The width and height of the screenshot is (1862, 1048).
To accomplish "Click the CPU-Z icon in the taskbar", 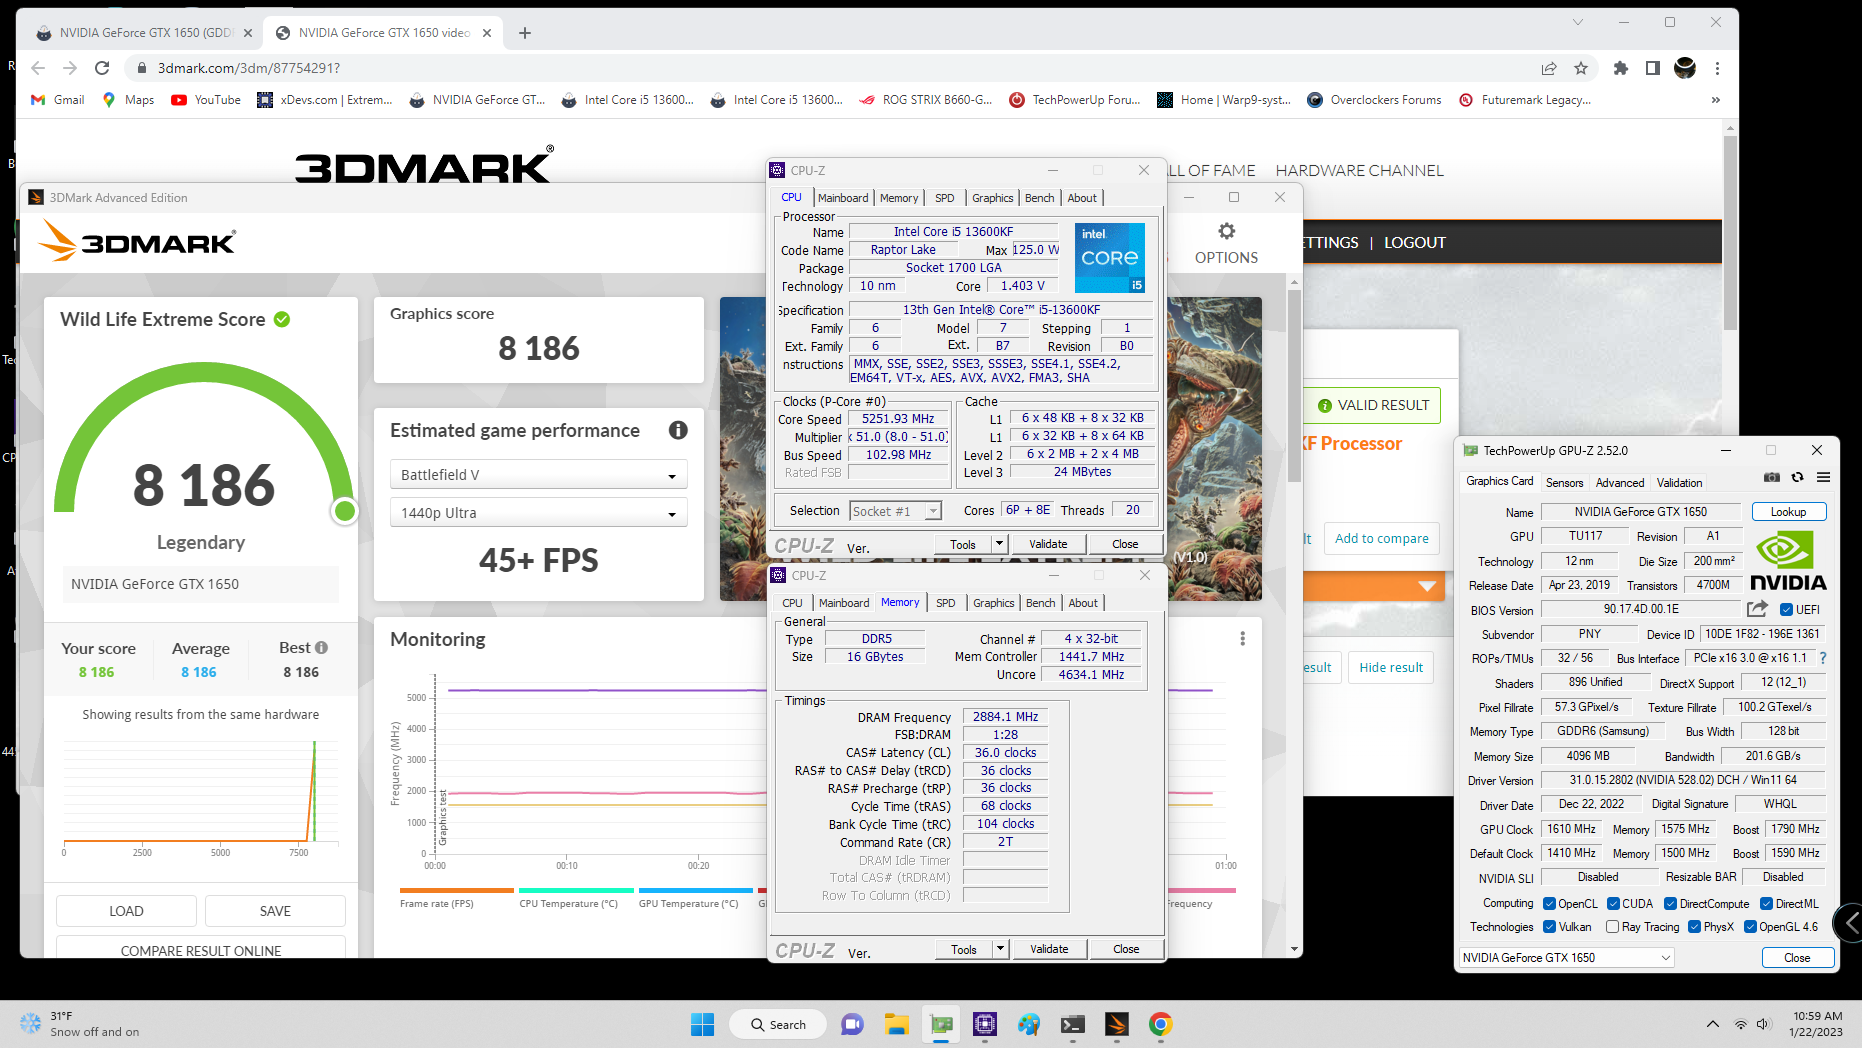I will (985, 1024).
